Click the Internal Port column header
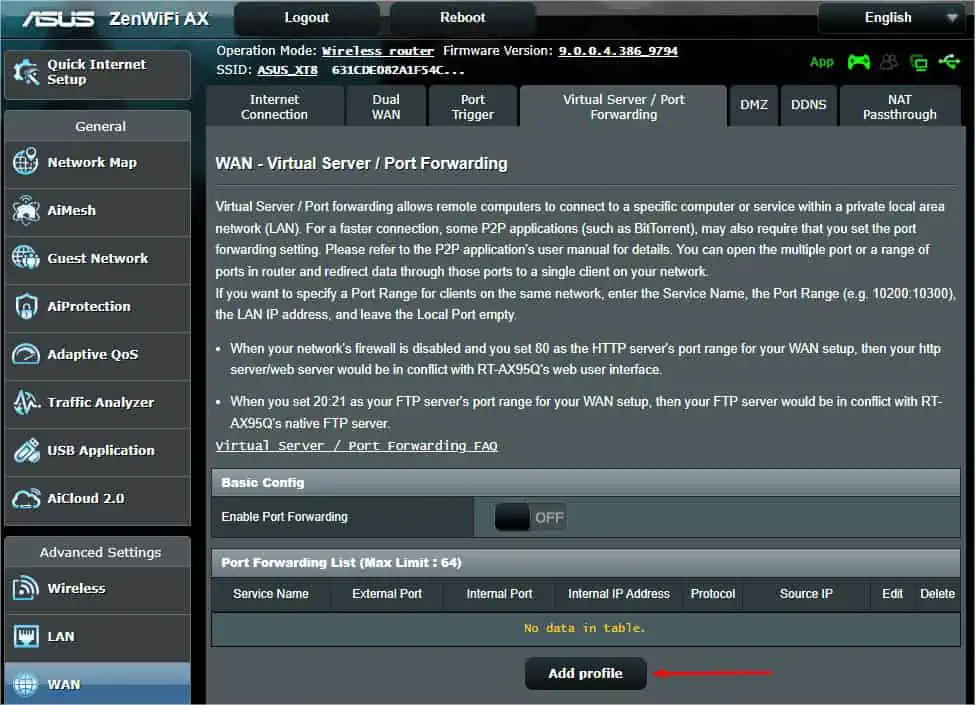975x705 pixels. click(499, 594)
